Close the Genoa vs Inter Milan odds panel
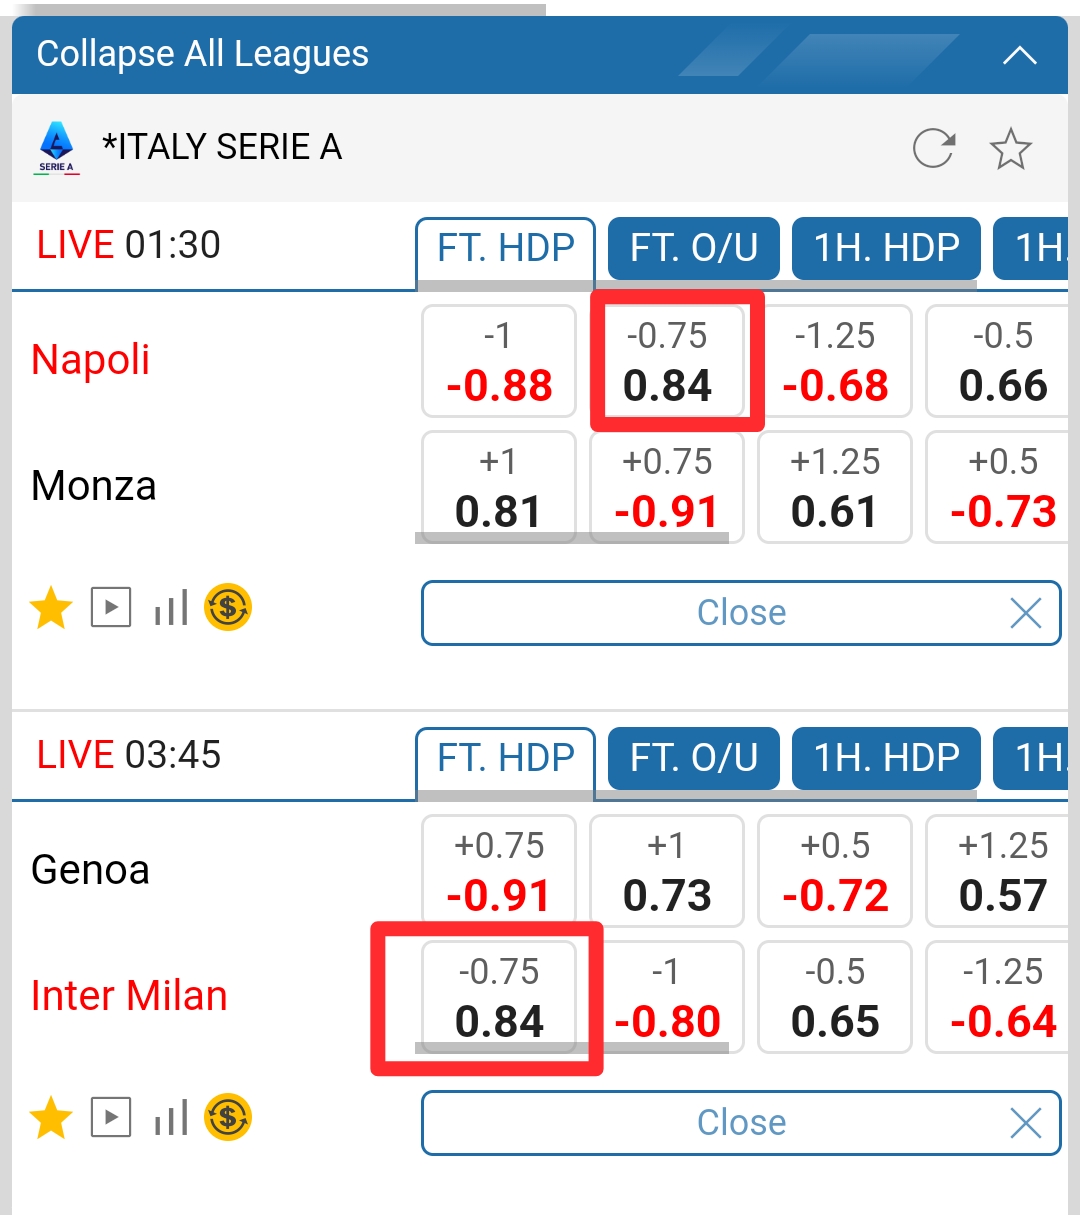This screenshot has height=1215, width=1080. pos(741,1123)
